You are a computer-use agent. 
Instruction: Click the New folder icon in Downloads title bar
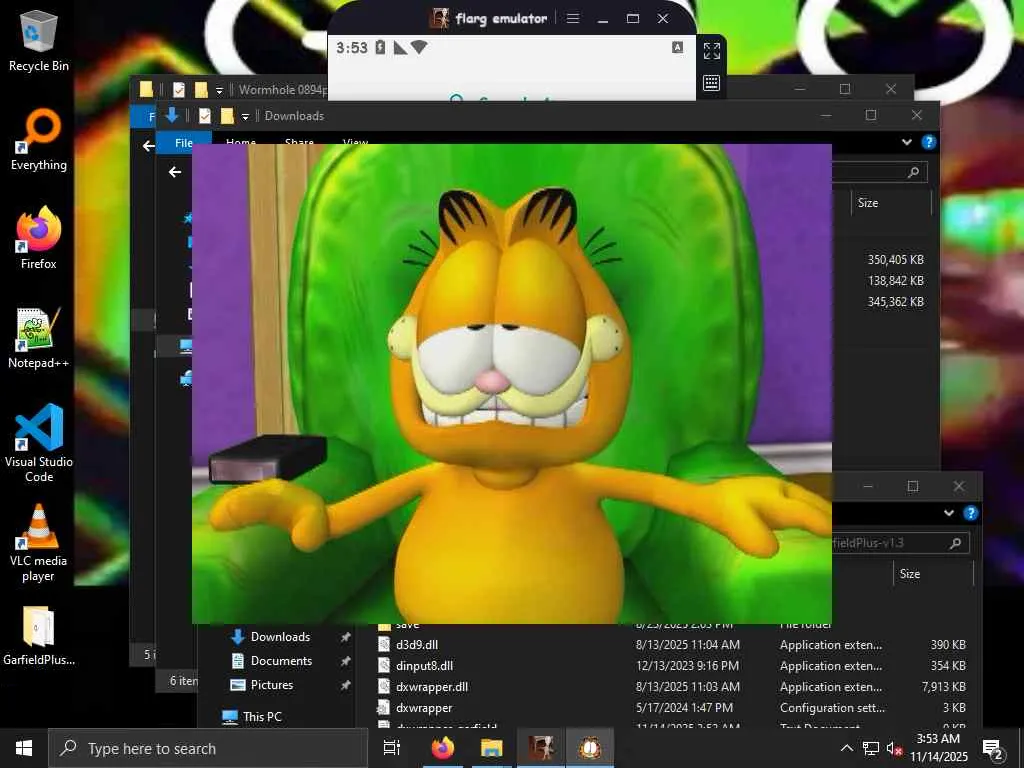(227, 116)
